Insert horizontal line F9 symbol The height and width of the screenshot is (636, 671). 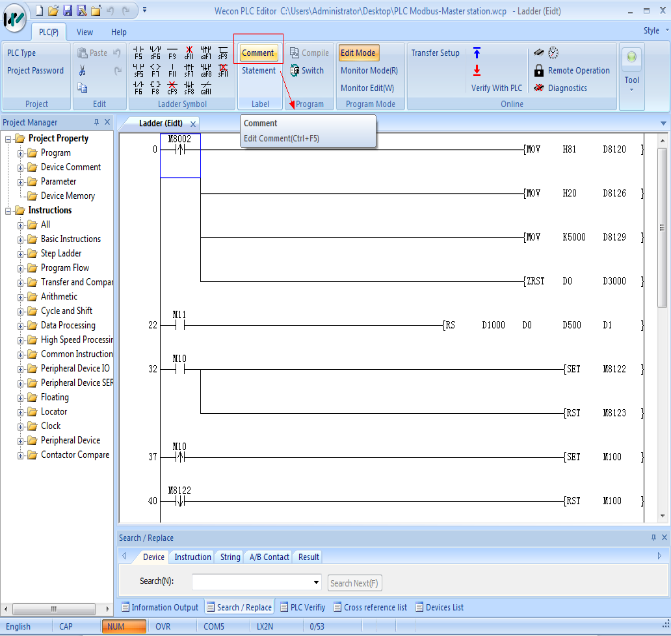(172, 53)
